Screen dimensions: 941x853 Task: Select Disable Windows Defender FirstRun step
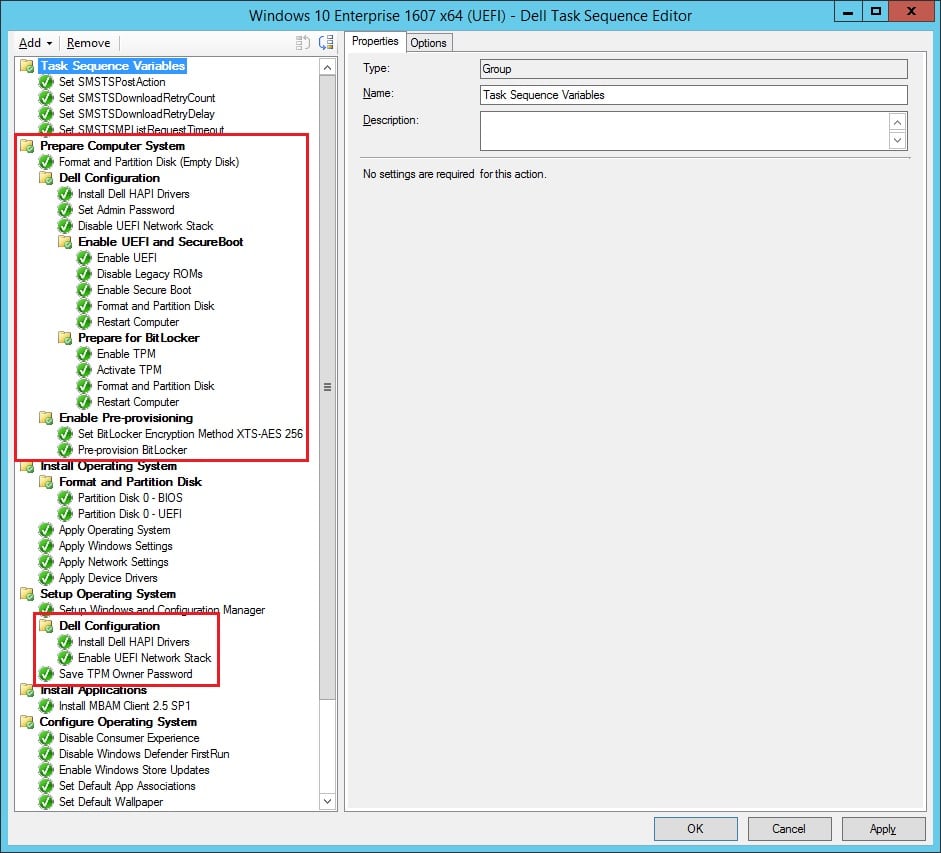tap(144, 754)
